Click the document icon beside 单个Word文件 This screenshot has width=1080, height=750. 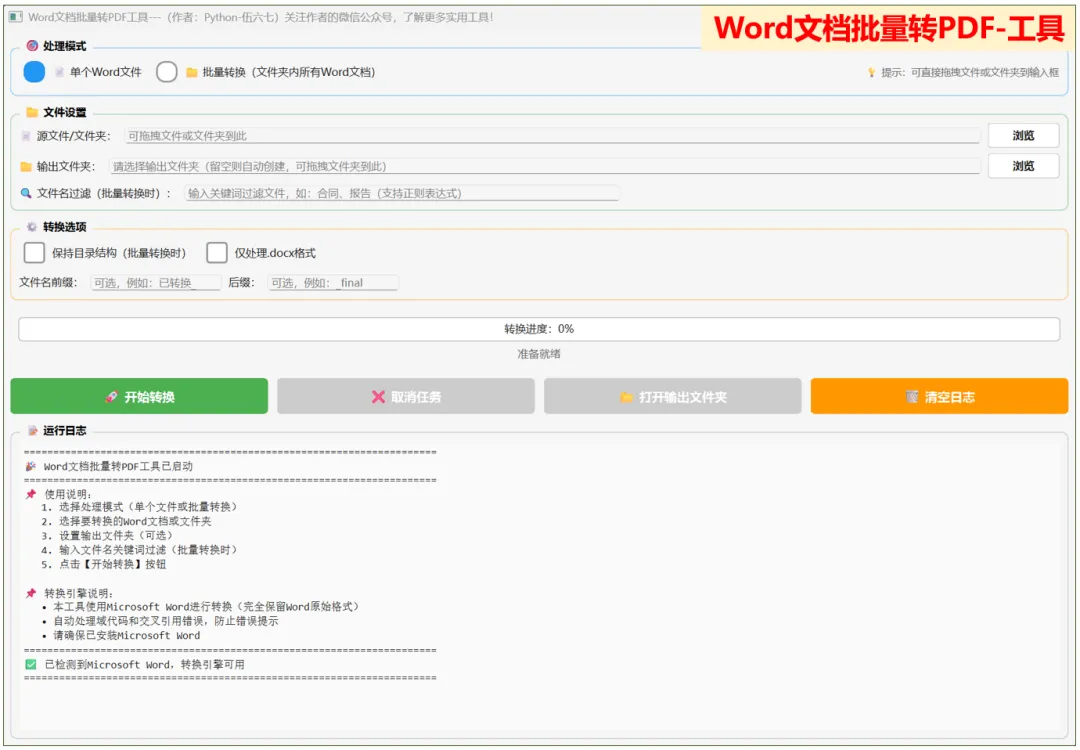[59, 72]
